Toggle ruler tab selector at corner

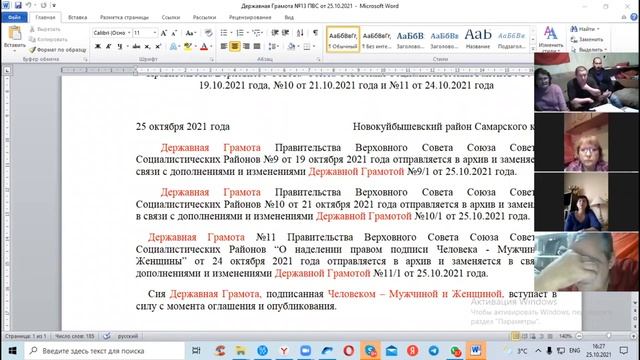[7, 70]
